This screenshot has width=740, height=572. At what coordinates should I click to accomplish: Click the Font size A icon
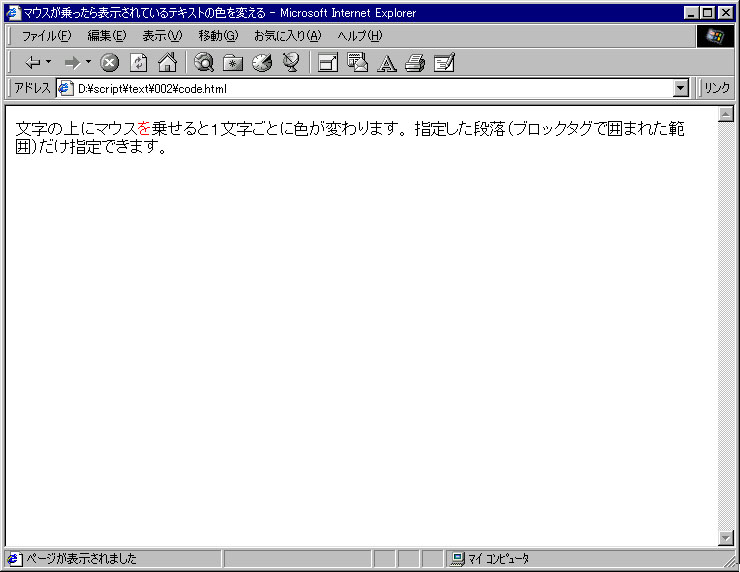[x=387, y=63]
